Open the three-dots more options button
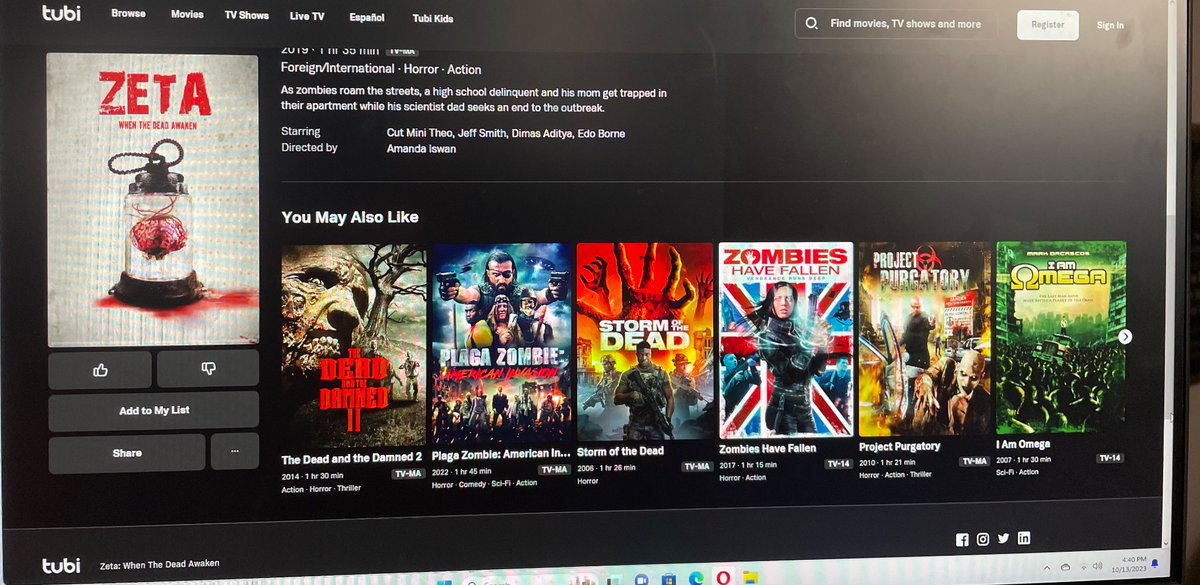Screen dimensions: 1200x585 point(235,452)
